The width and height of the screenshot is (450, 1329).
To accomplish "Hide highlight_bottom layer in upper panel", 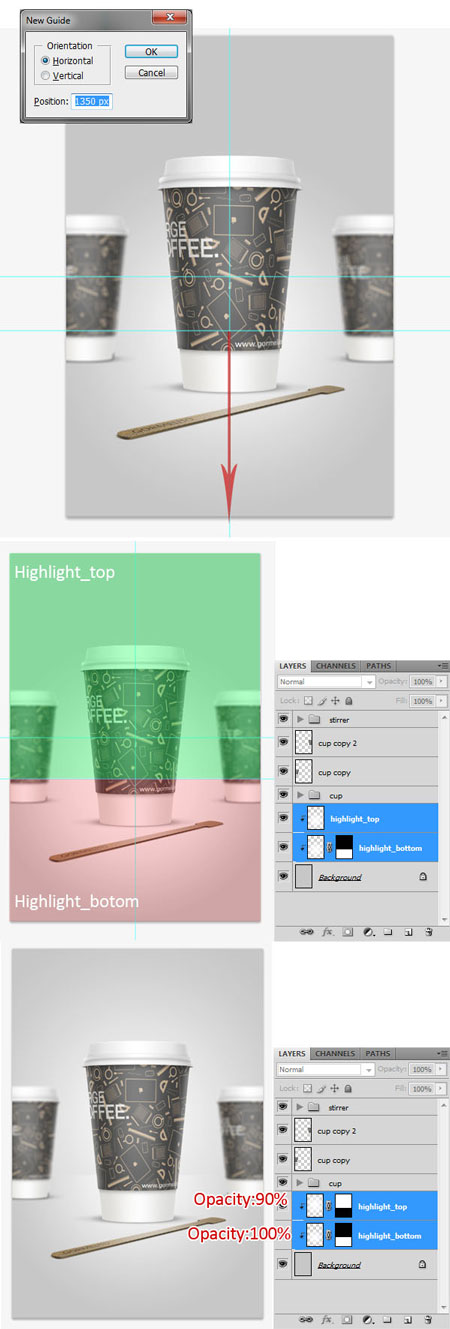I will pyautogui.click(x=284, y=847).
